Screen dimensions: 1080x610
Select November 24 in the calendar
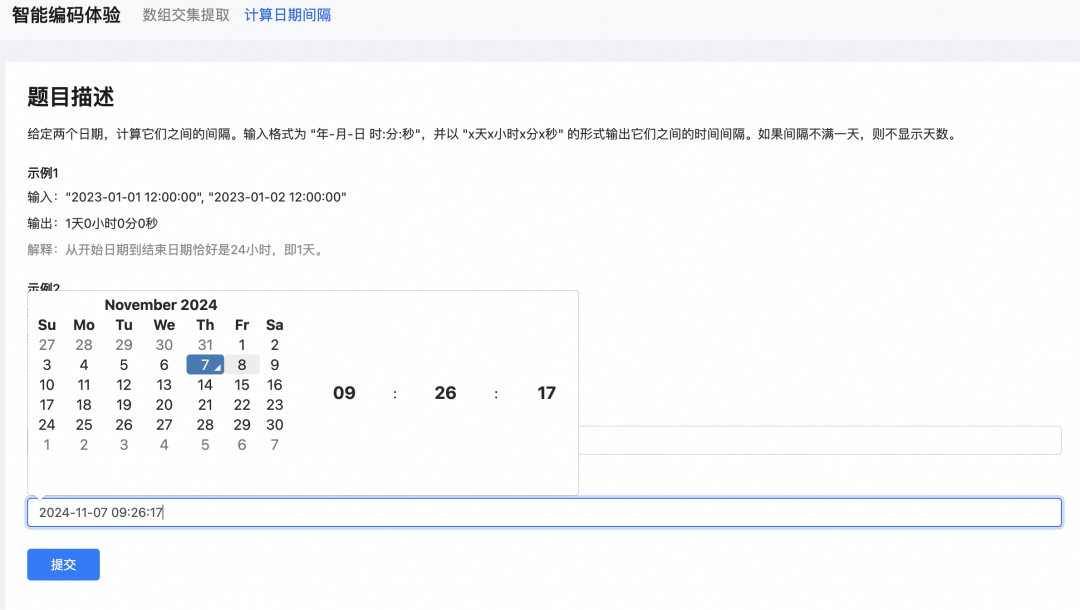point(47,425)
